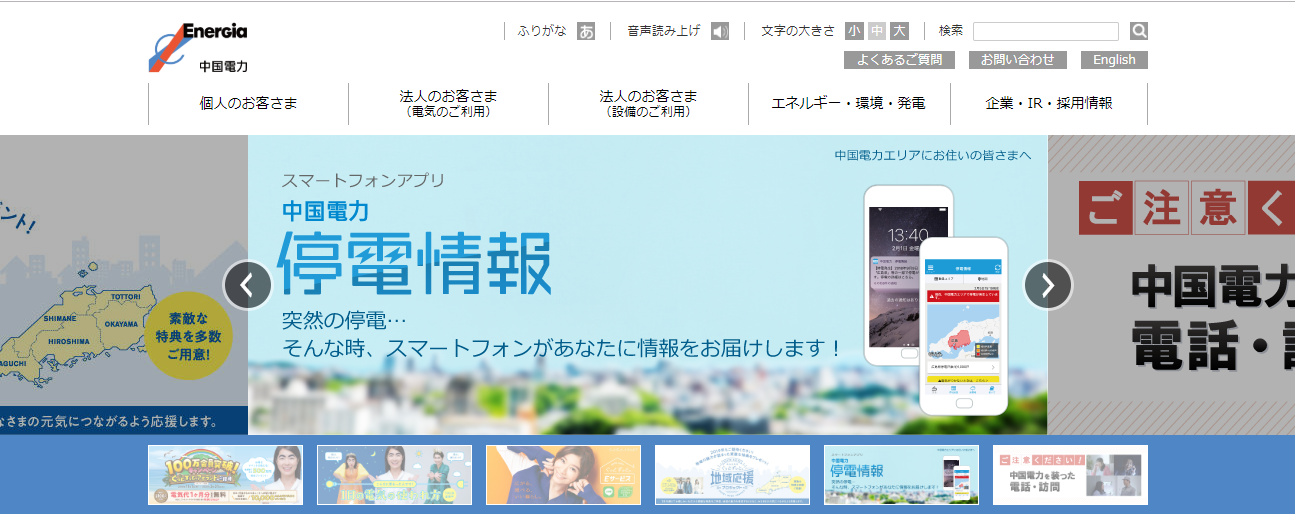Open 法人のお客さま(電気のご利用) menu
This screenshot has height=514, width=1295.
tap(448, 103)
